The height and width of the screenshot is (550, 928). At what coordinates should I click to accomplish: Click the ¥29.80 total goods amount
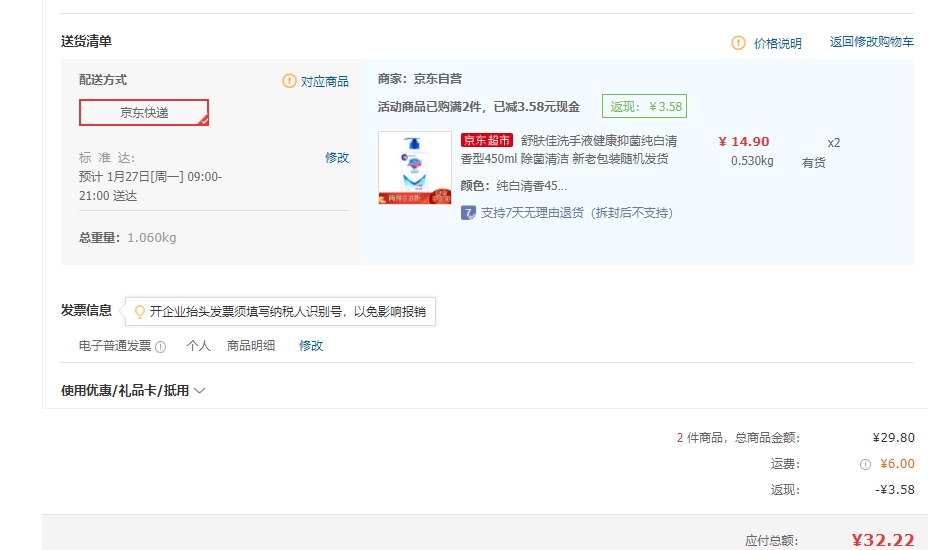click(894, 438)
